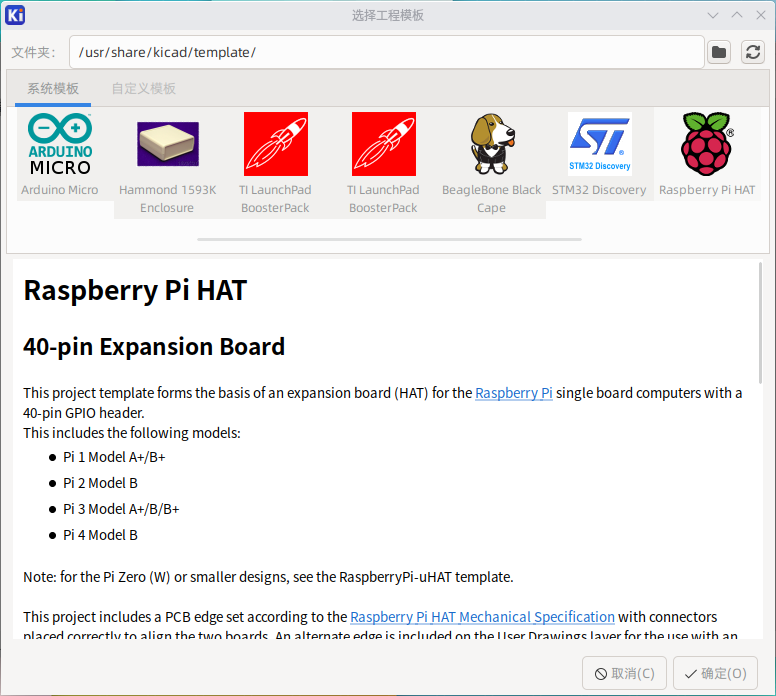Click the description pane vertical scrollbar

click(760, 320)
